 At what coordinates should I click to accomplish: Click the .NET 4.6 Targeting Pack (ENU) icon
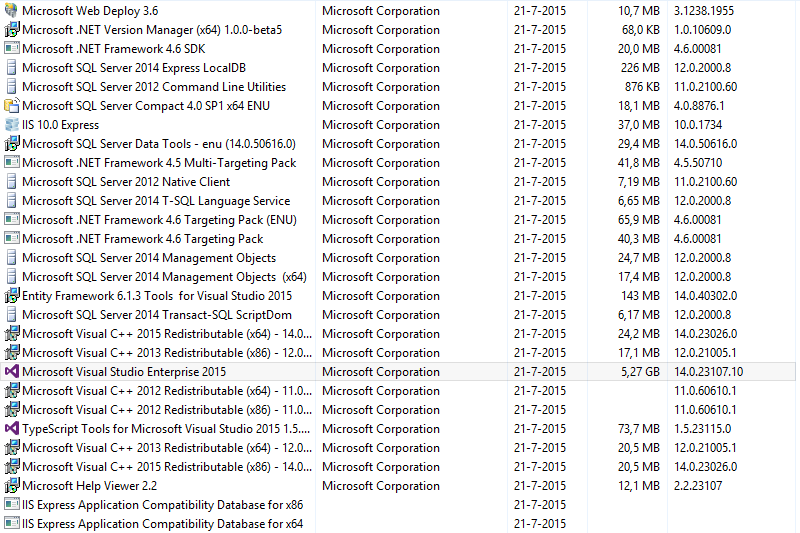[12, 220]
